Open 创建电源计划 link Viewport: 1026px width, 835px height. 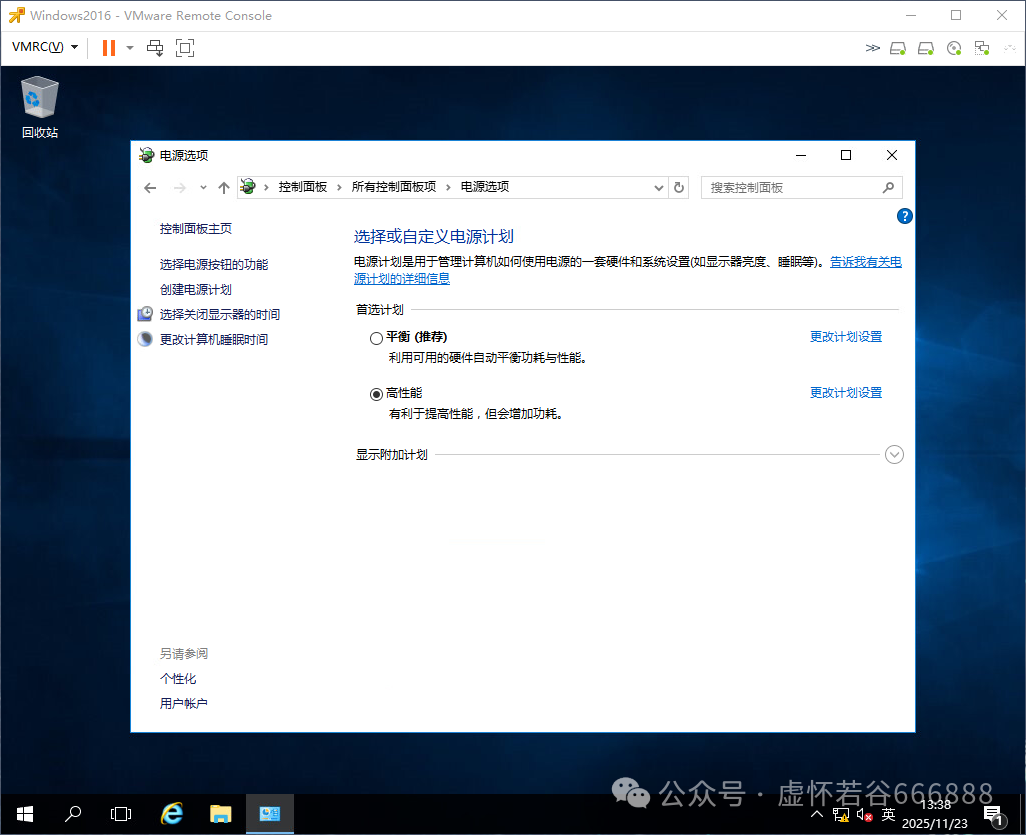click(196, 289)
